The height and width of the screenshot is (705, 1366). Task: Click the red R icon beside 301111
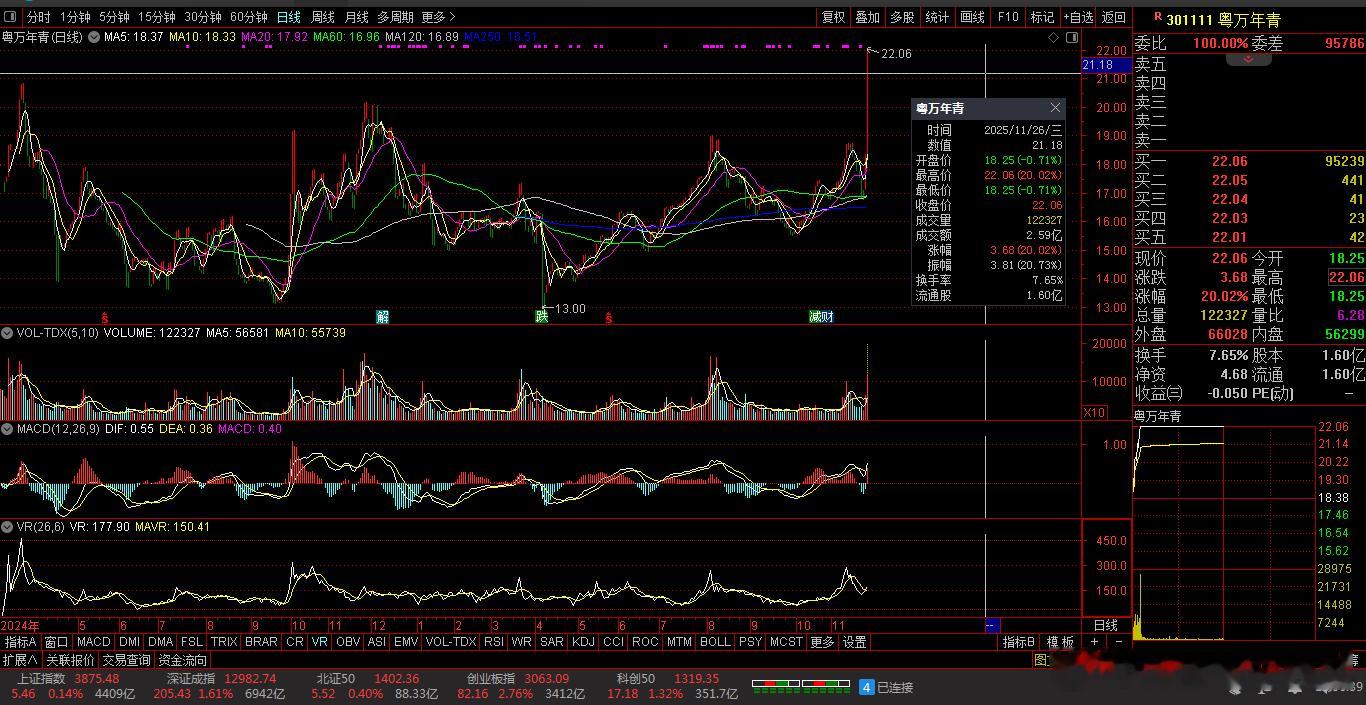[1158, 17]
